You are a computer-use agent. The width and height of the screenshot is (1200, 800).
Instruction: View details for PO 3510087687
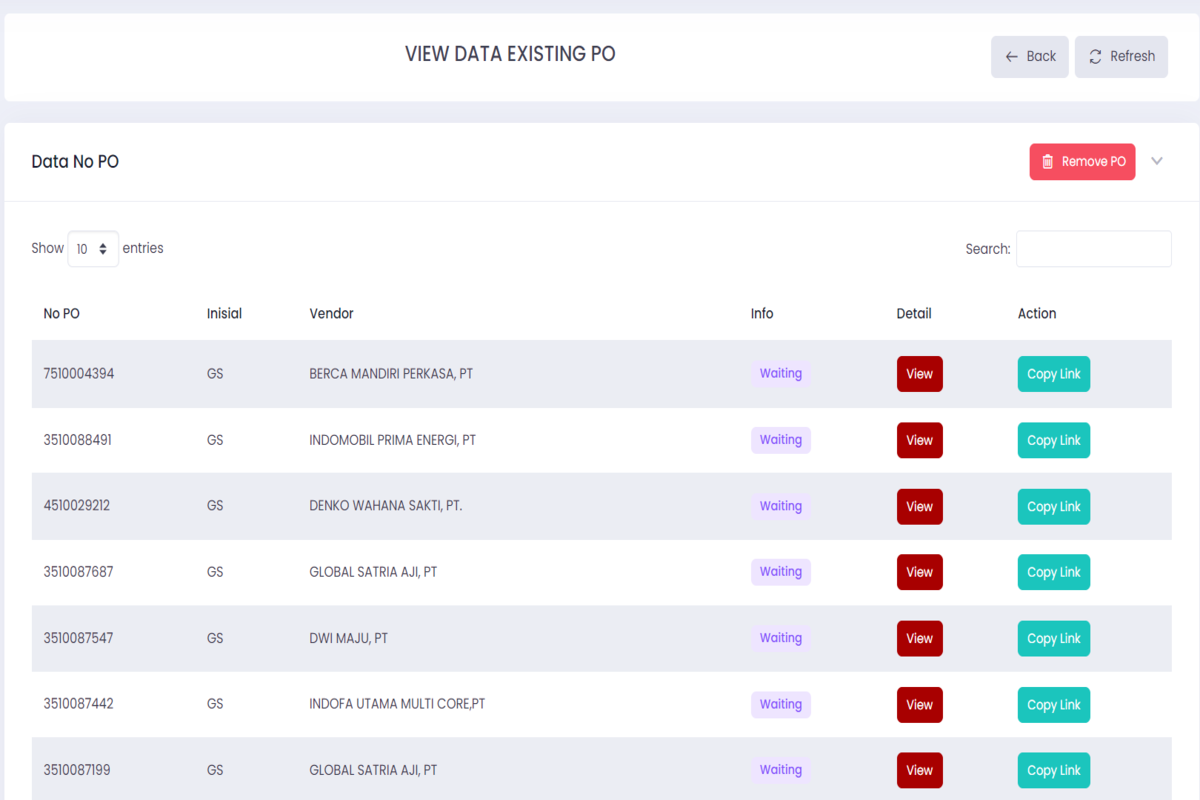(919, 572)
